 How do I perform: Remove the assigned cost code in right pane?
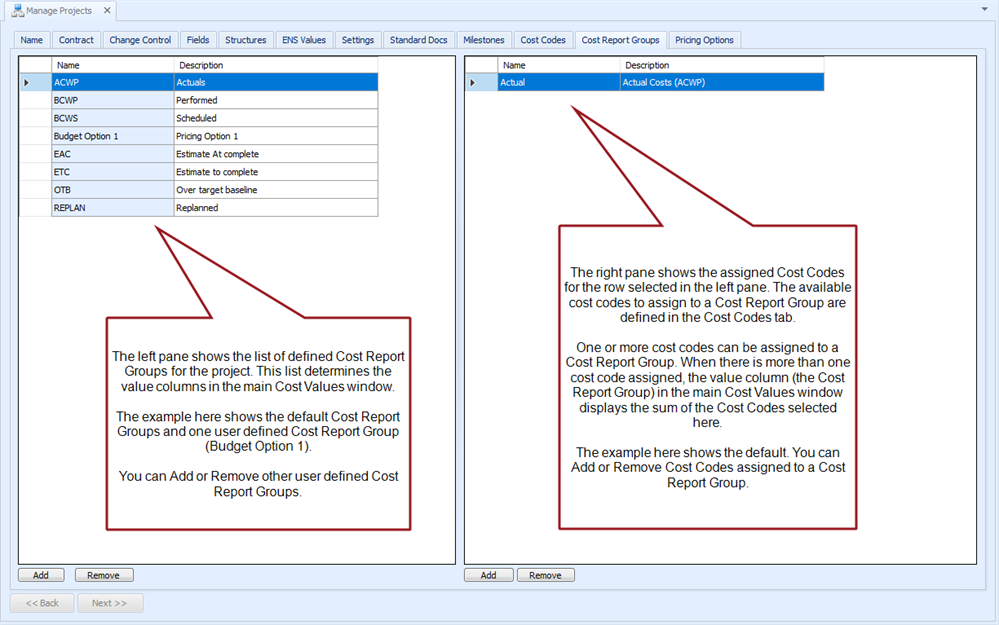coord(545,575)
